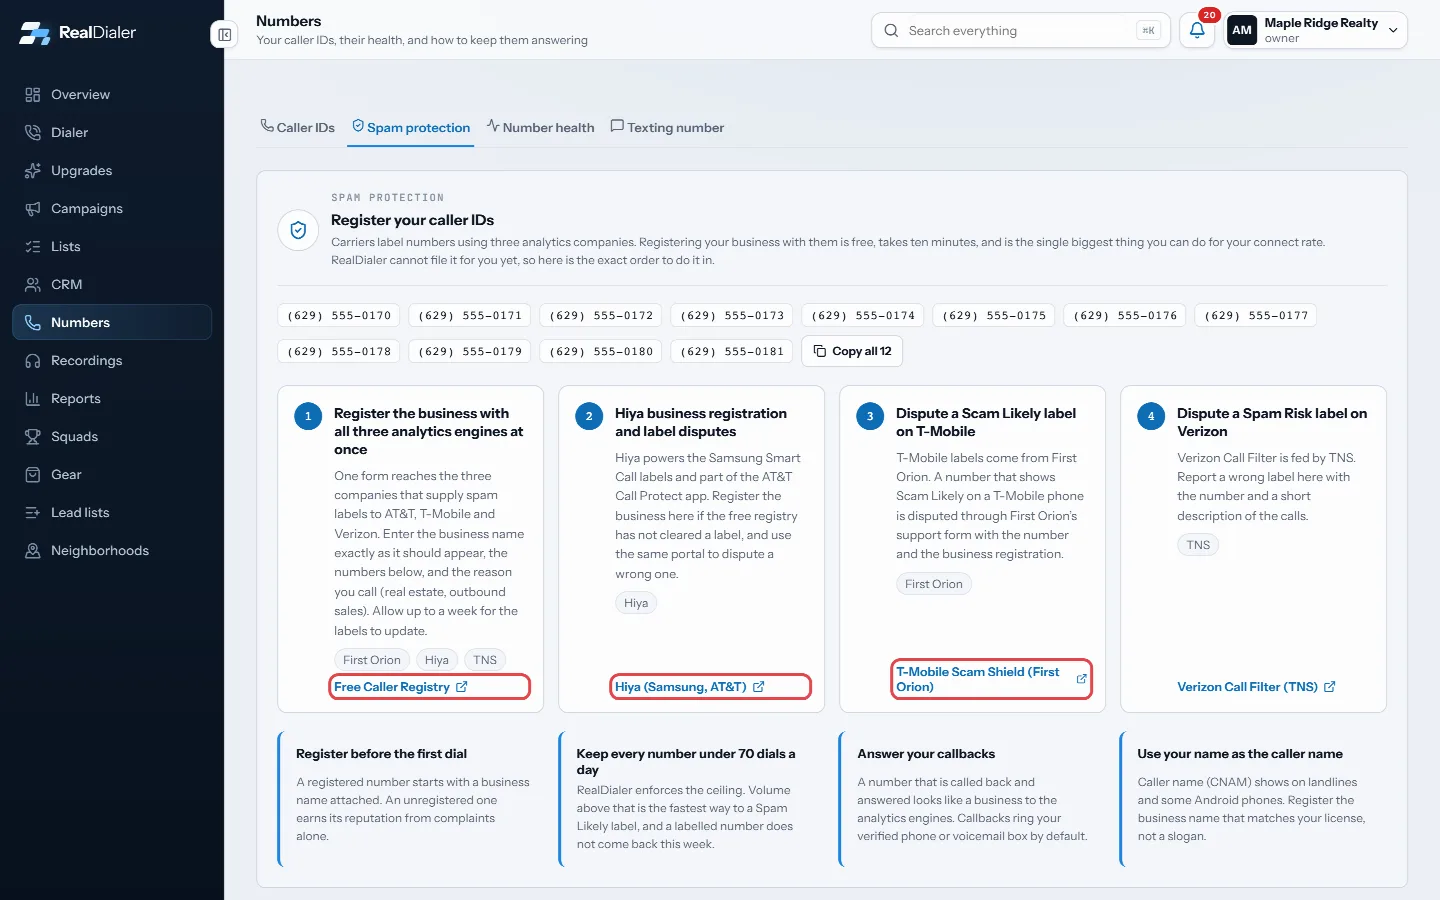The width and height of the screenshot is (1440, 900).
Task: Click the AM account avatar
Action: click(1242, 31)
